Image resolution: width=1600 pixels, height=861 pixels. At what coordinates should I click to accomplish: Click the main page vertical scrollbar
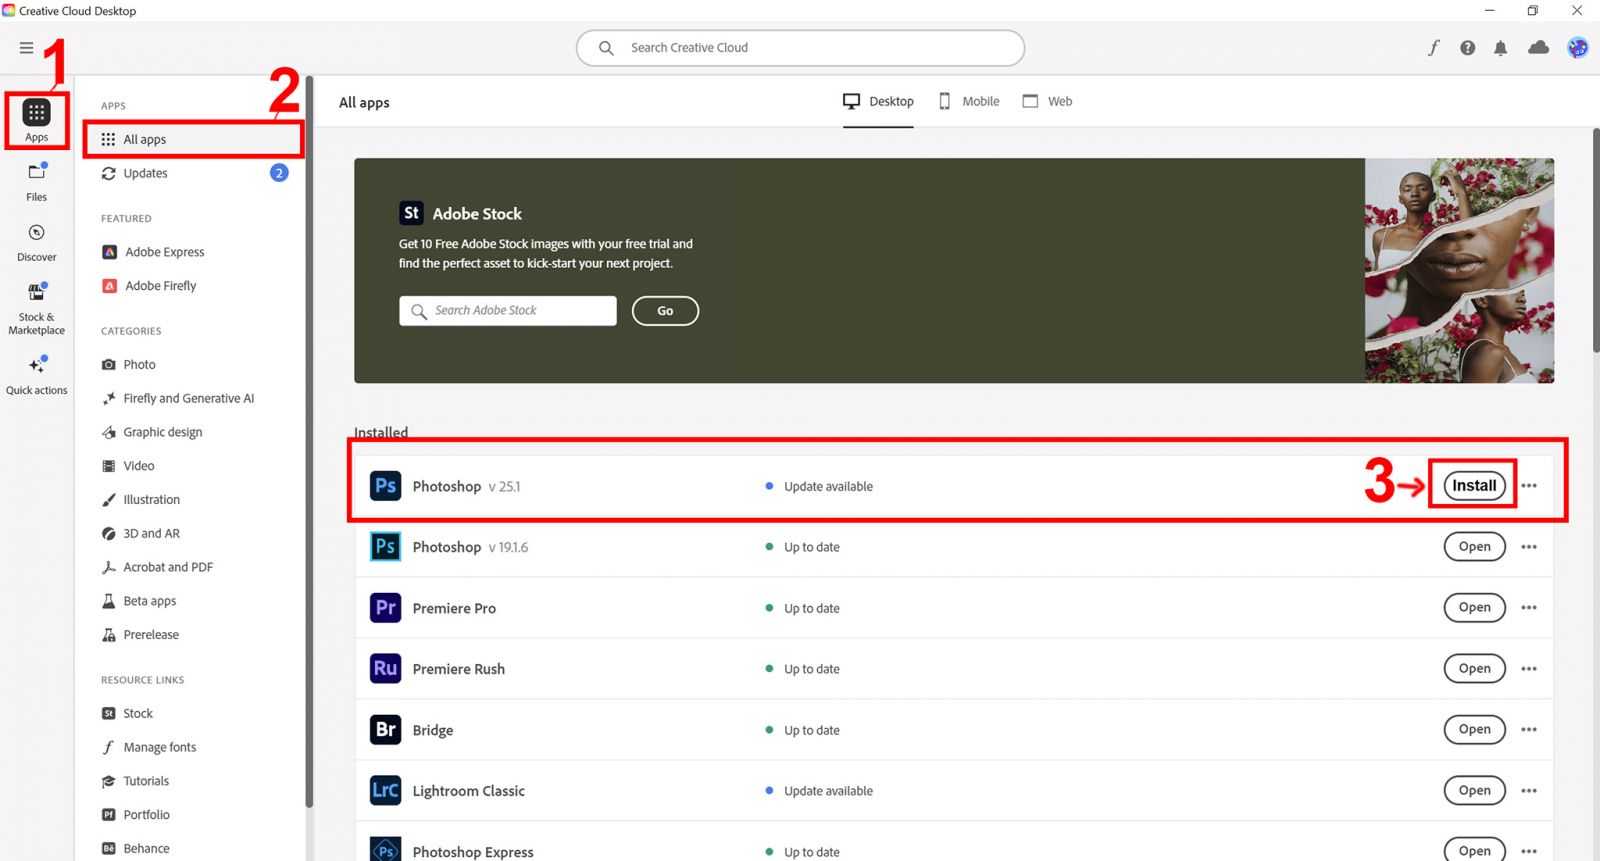point(1595,240)
